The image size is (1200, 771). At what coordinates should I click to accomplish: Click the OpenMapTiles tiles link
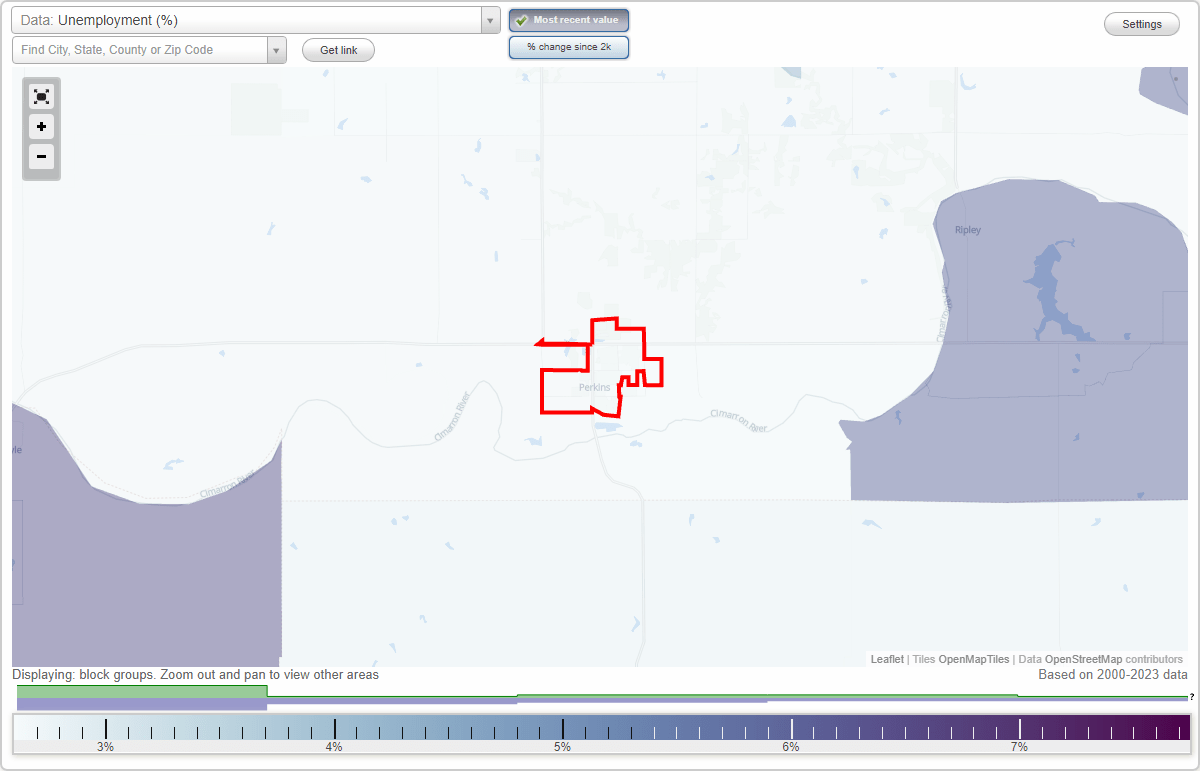[x=972, y=659]
